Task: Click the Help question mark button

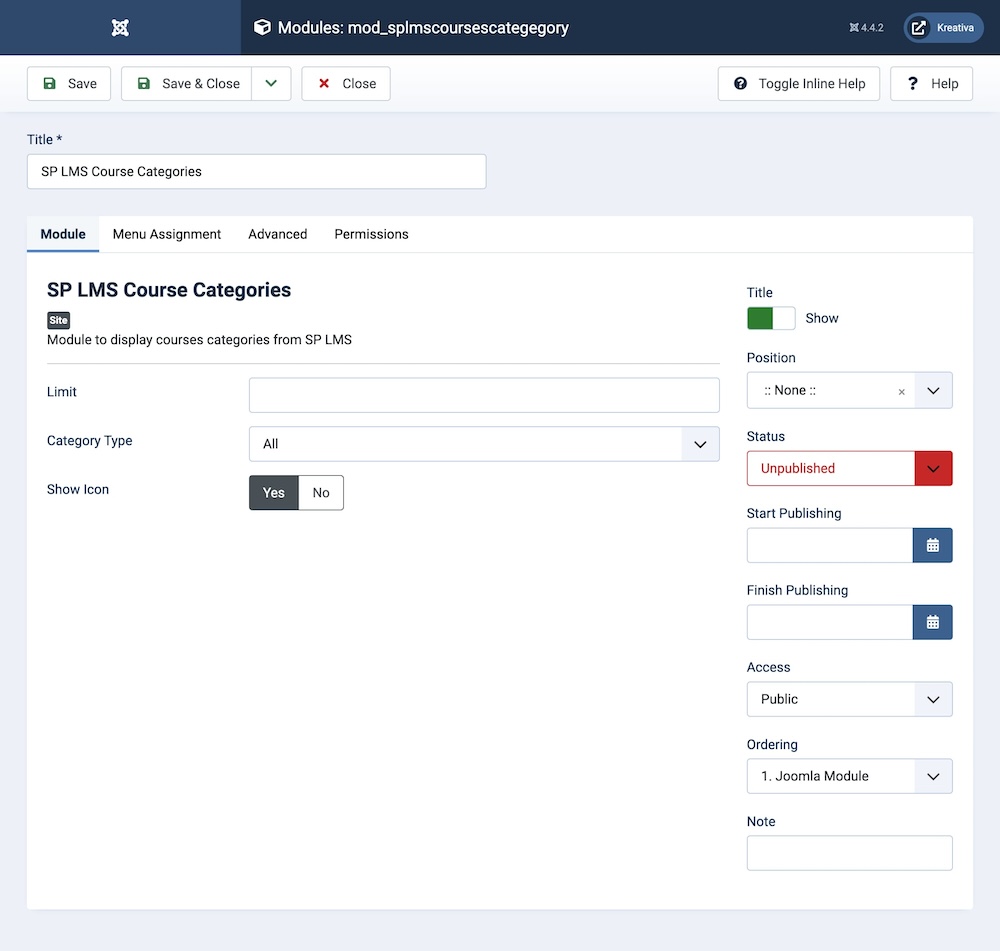Action: (931, 84)
